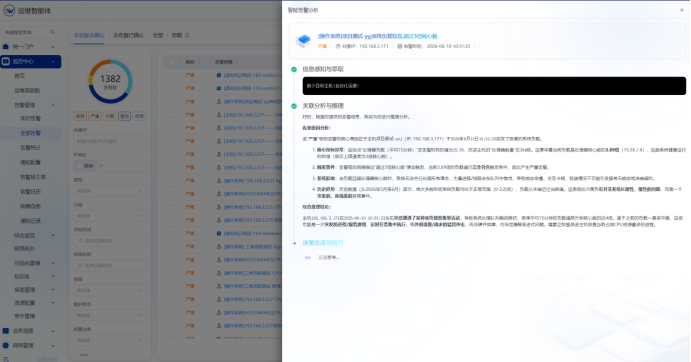Click the sort icon in 告警标题 column header
This screenshot has height=362, width=691.
click(236, 62)
